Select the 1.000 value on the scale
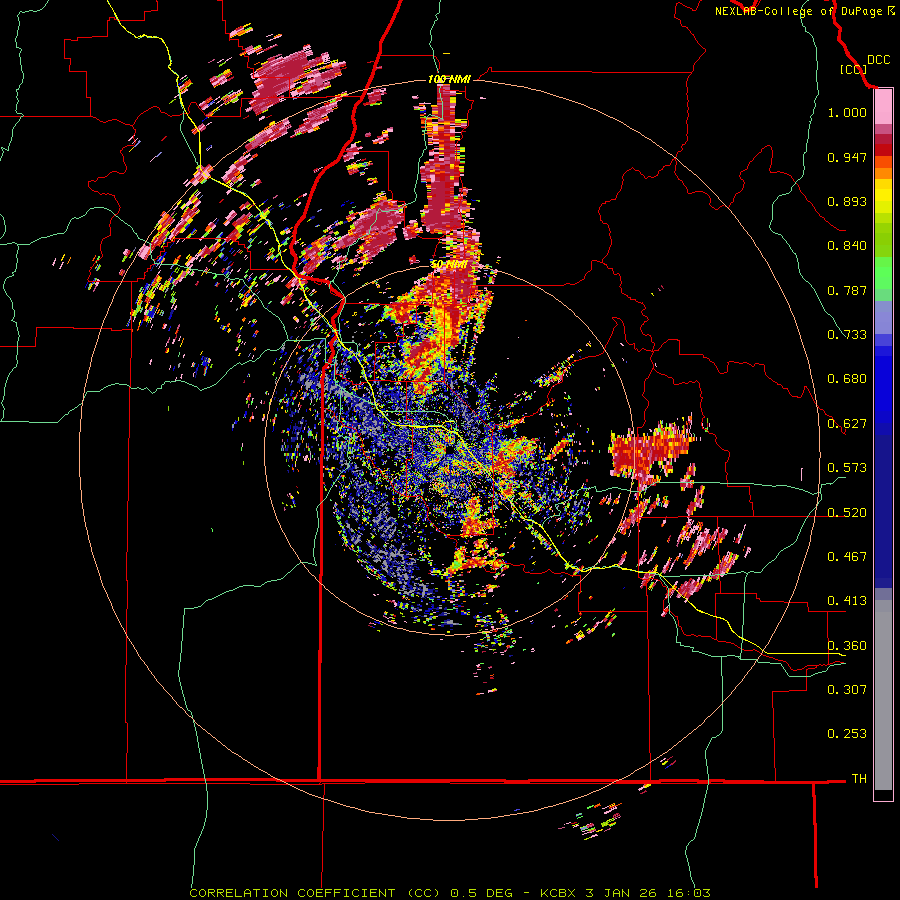900x900 pixels. coord(847,112)
